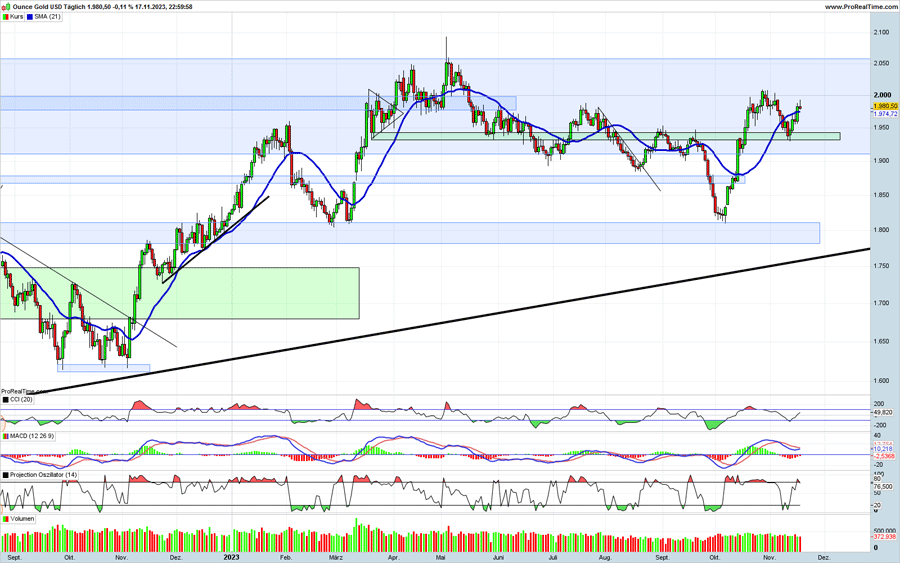Click the Projection Oszillator legend icon

click(5, 475)
